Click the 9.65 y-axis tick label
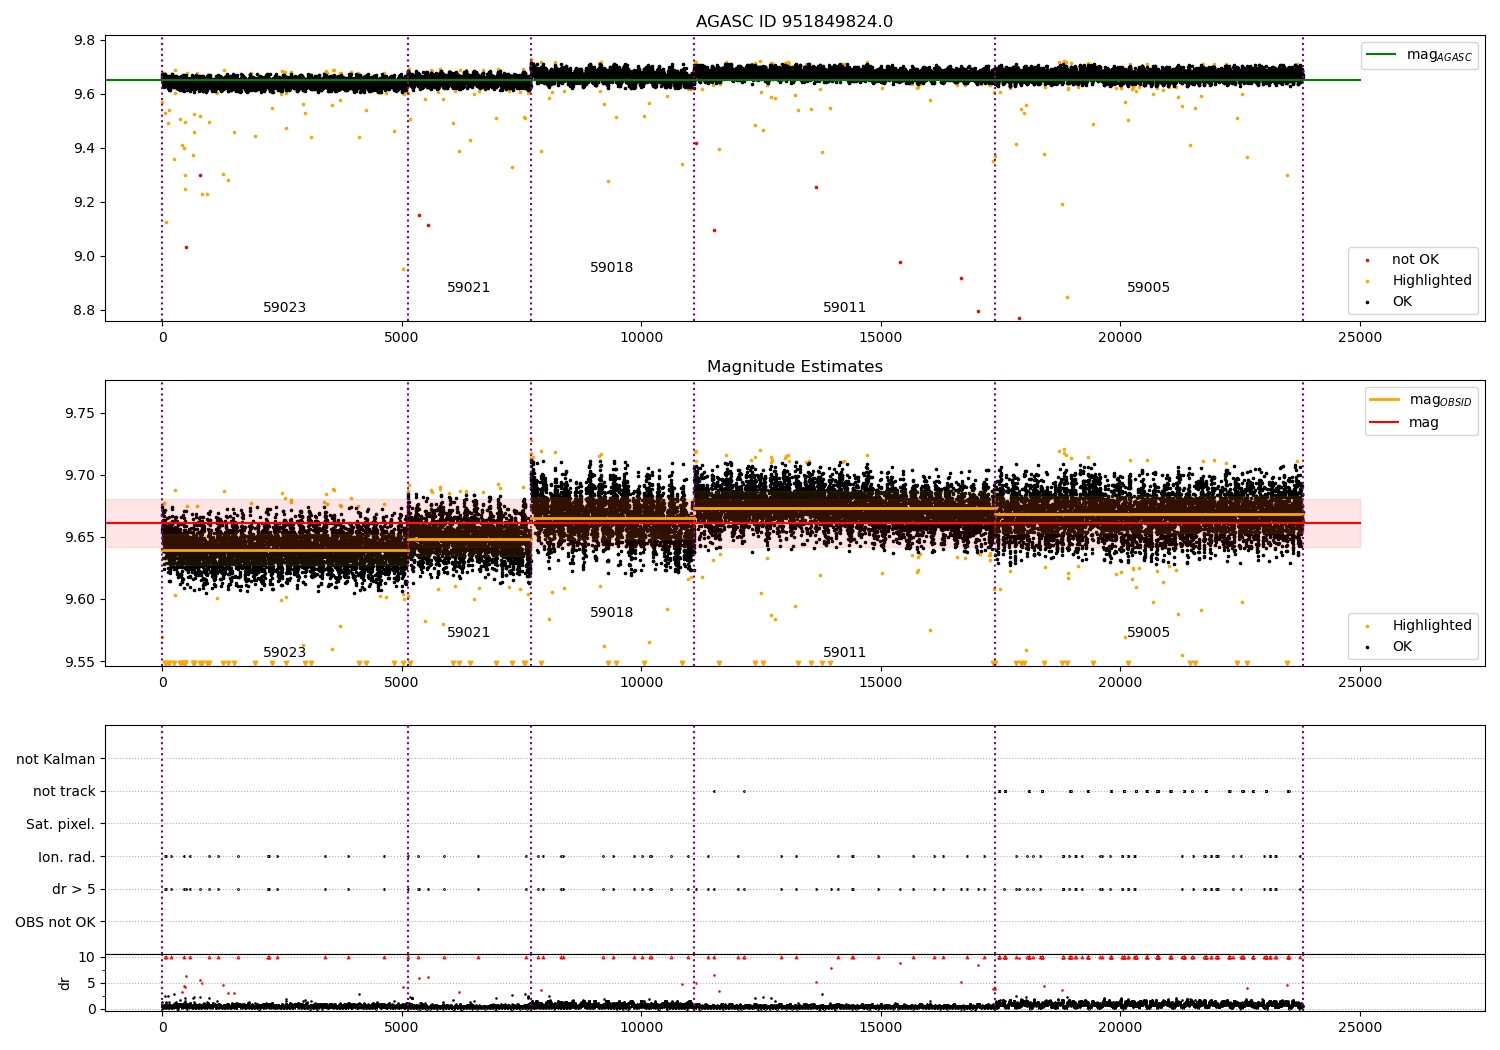1500x1050 pixels. (x=81, y=538)
